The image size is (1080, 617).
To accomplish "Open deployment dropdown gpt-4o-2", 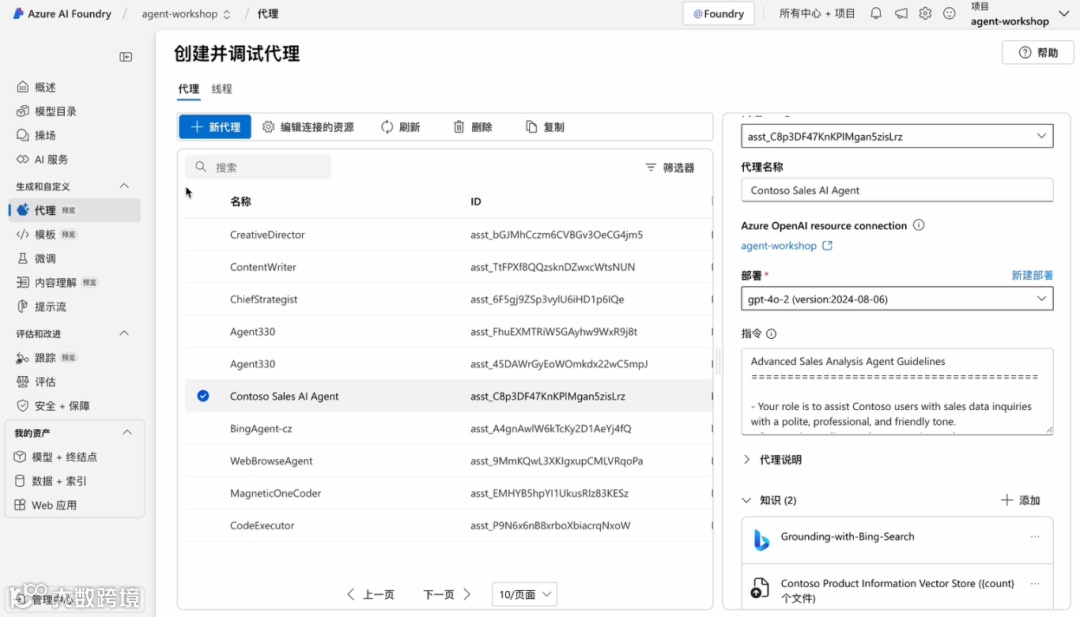I will [x=897, y=299].
